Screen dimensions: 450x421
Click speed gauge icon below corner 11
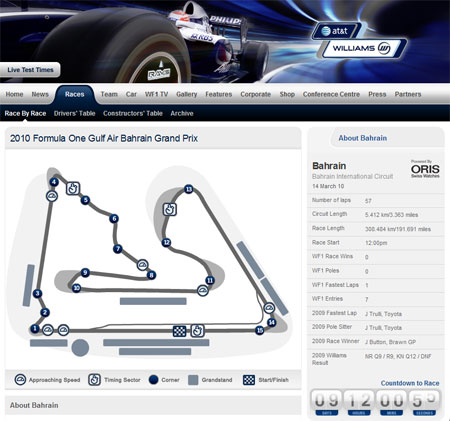coord(203,290)
